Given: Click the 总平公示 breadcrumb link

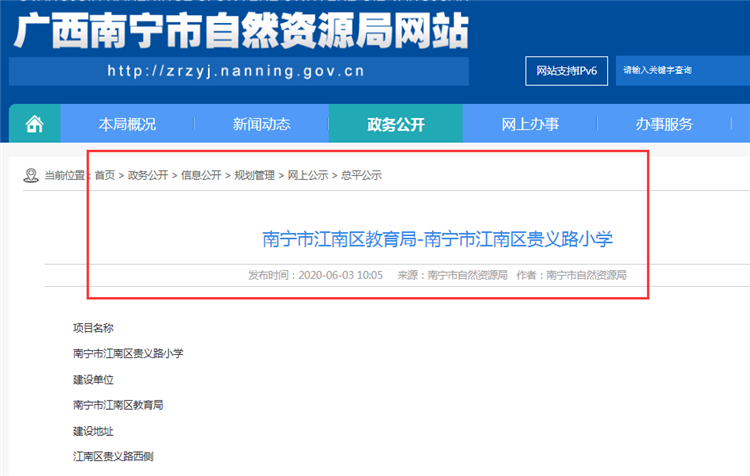Looking at the screenshot, I should point(361,175).
